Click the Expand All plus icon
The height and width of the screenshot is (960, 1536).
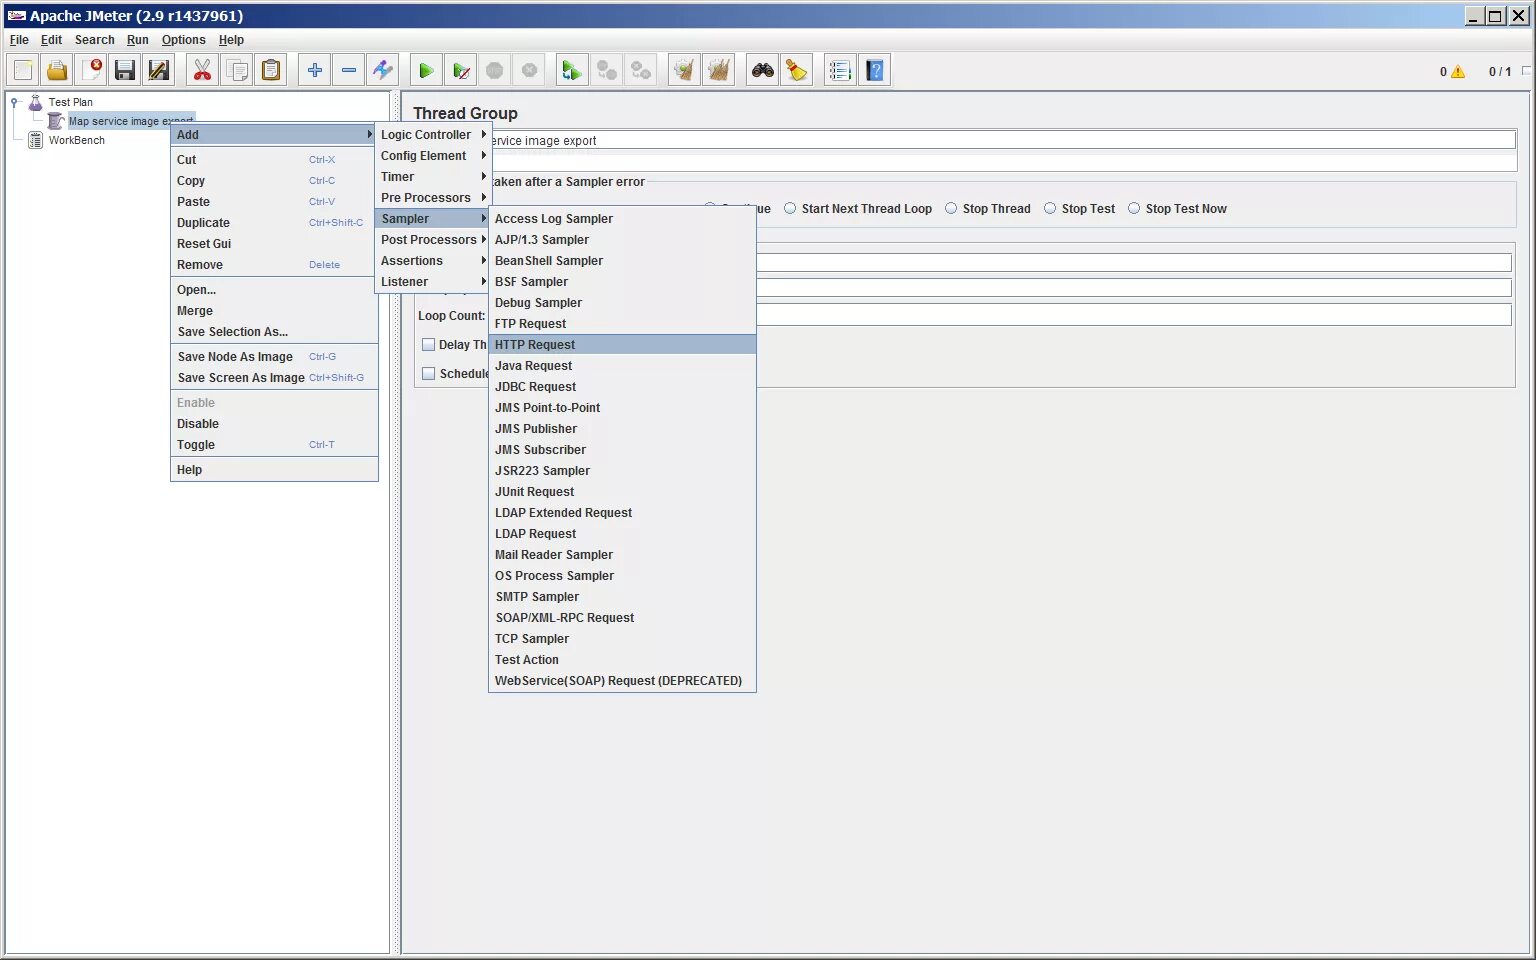[315, 70]
